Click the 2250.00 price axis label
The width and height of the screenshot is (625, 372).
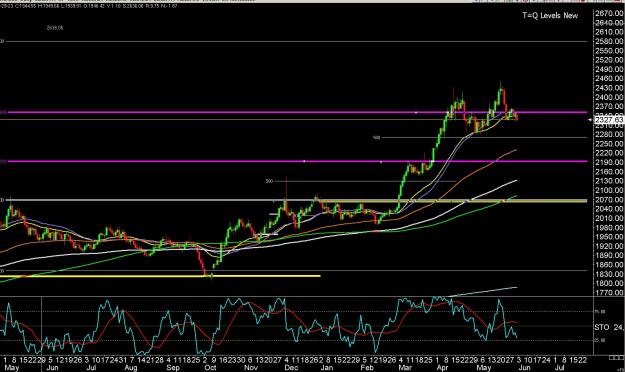(x=609, y=144)
